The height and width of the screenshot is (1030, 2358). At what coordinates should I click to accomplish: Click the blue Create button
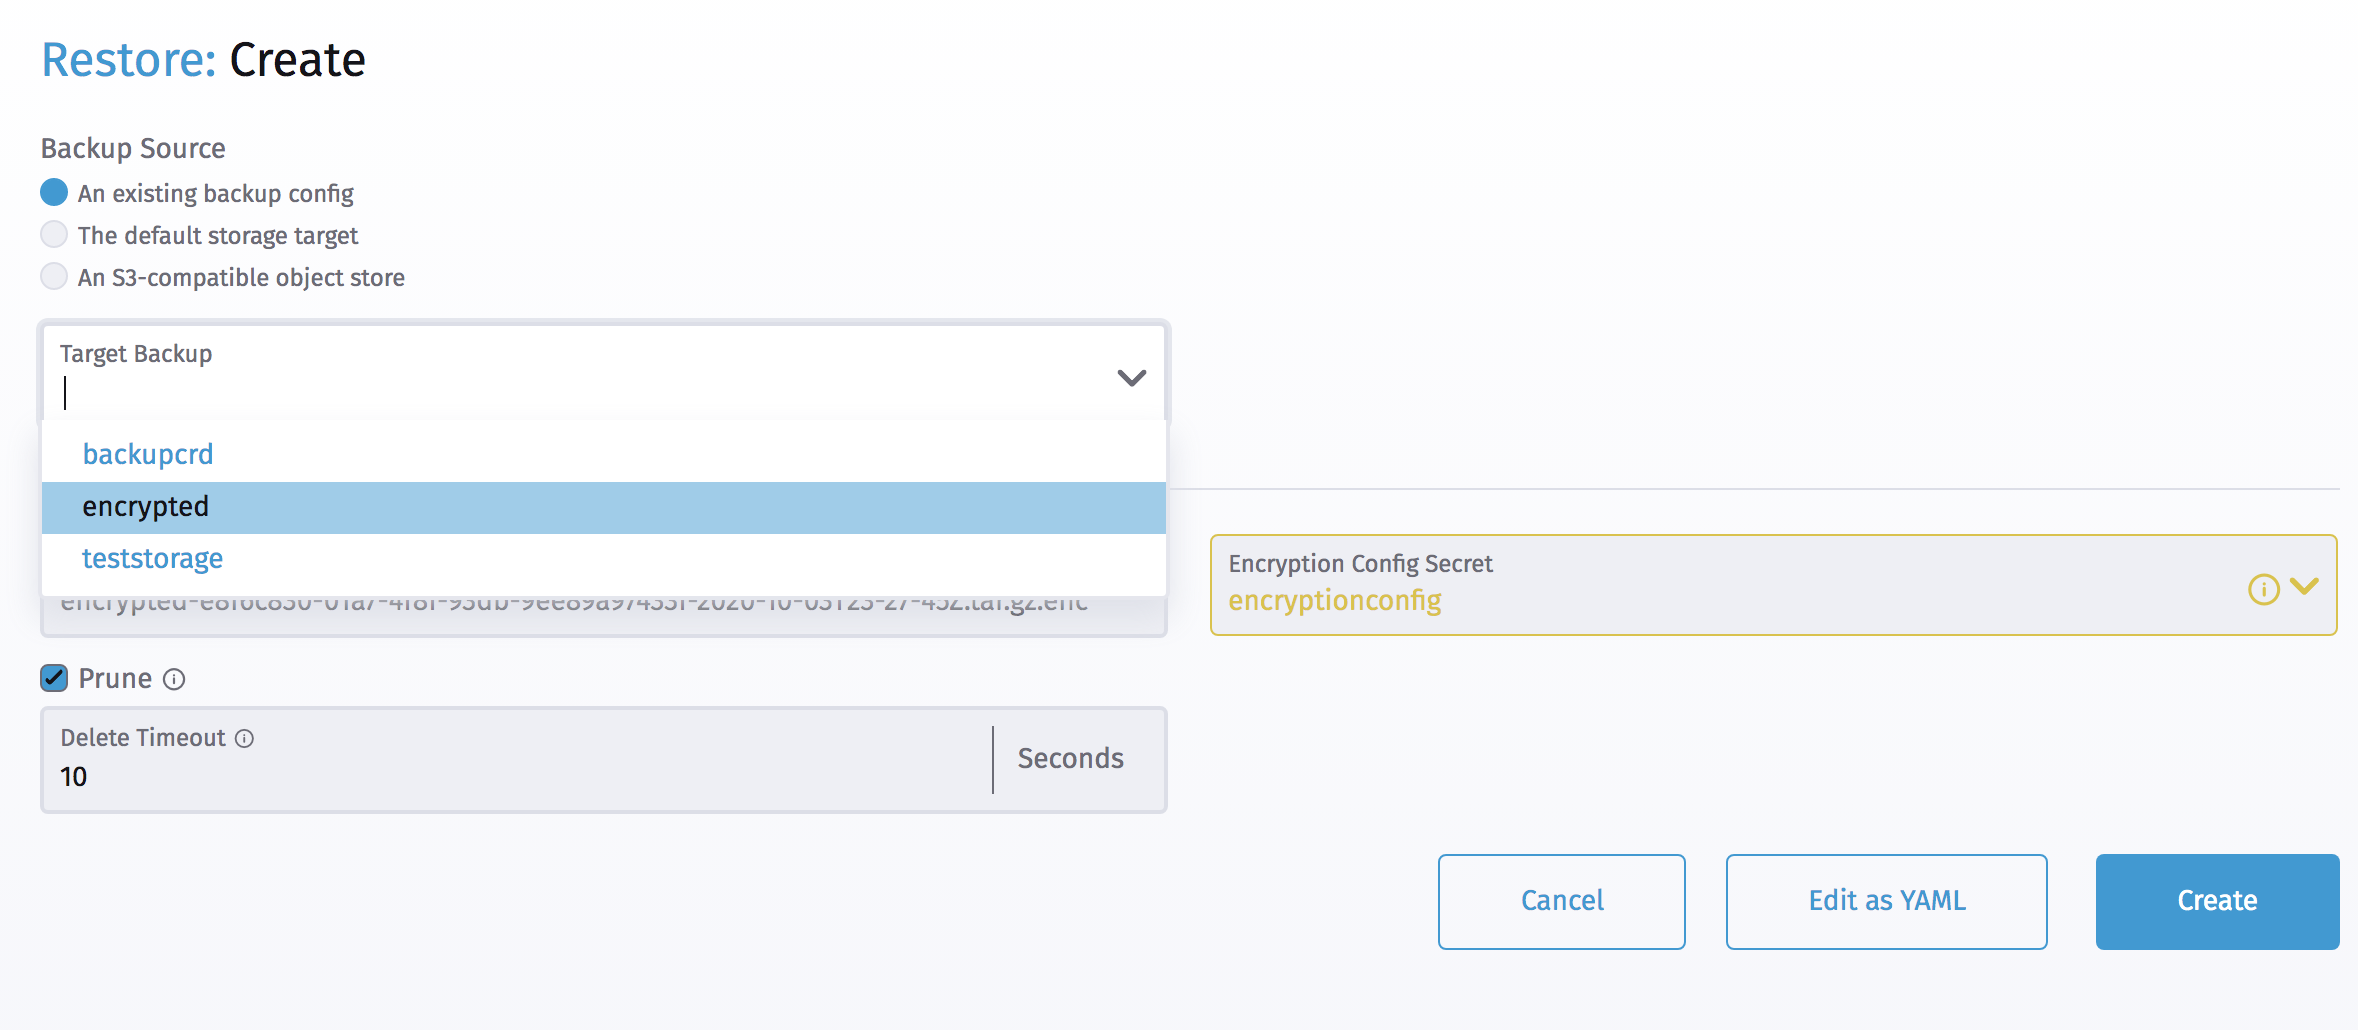2217,901
